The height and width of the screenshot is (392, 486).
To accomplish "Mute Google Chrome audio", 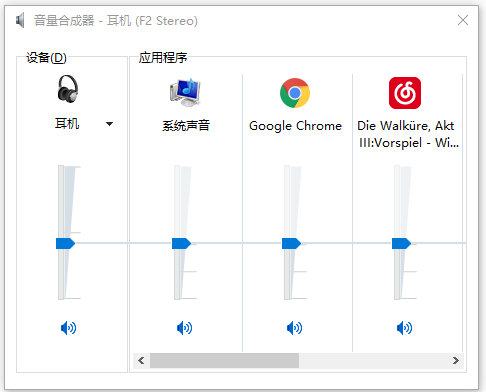I will point(294,328).
